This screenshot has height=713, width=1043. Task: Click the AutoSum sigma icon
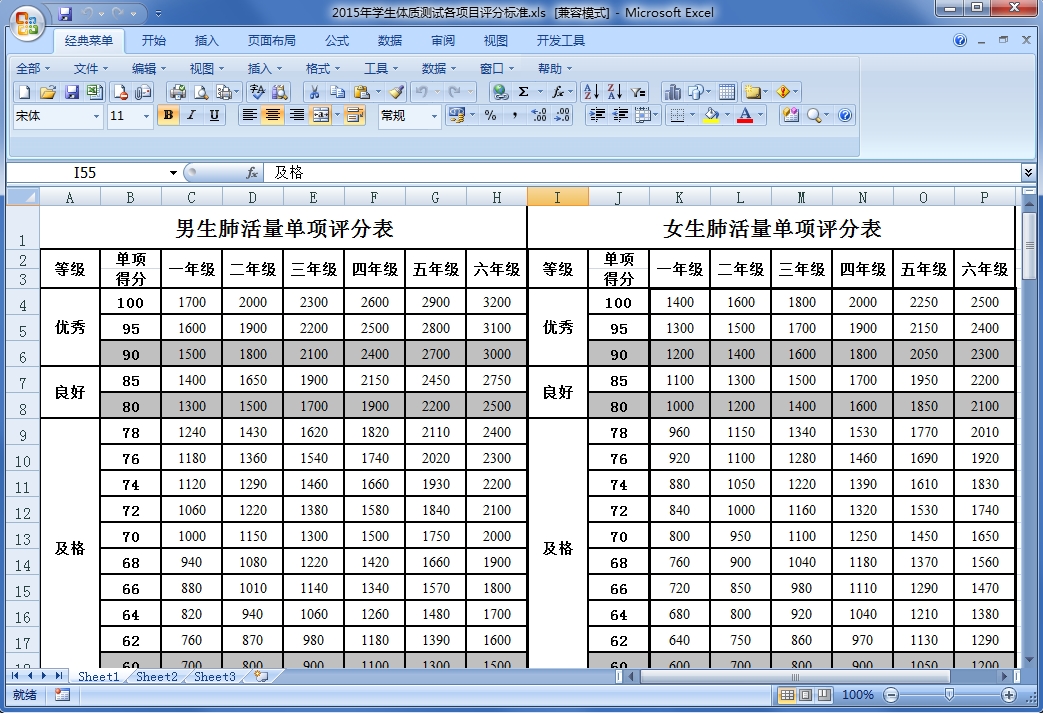[523, 92]
